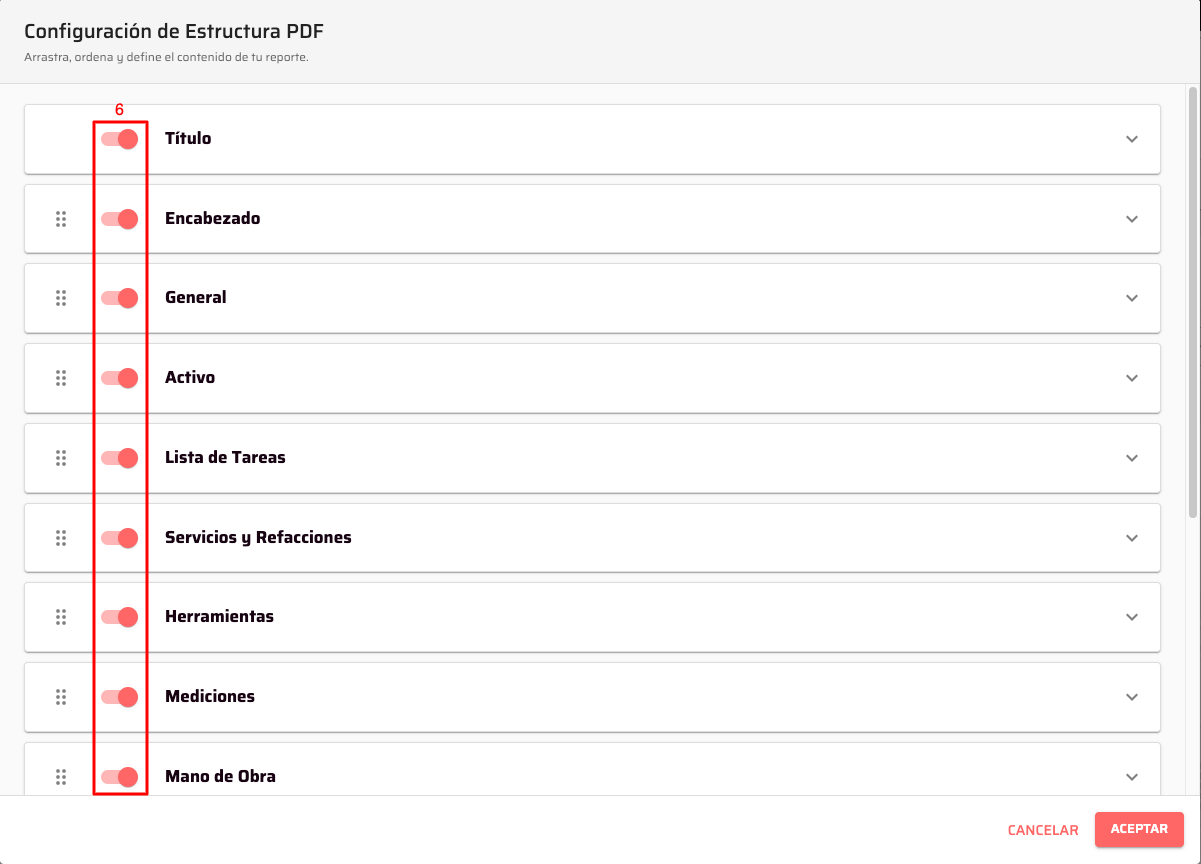
Task: Toggle off the Herramientas section
Action: tap(120, 617)
